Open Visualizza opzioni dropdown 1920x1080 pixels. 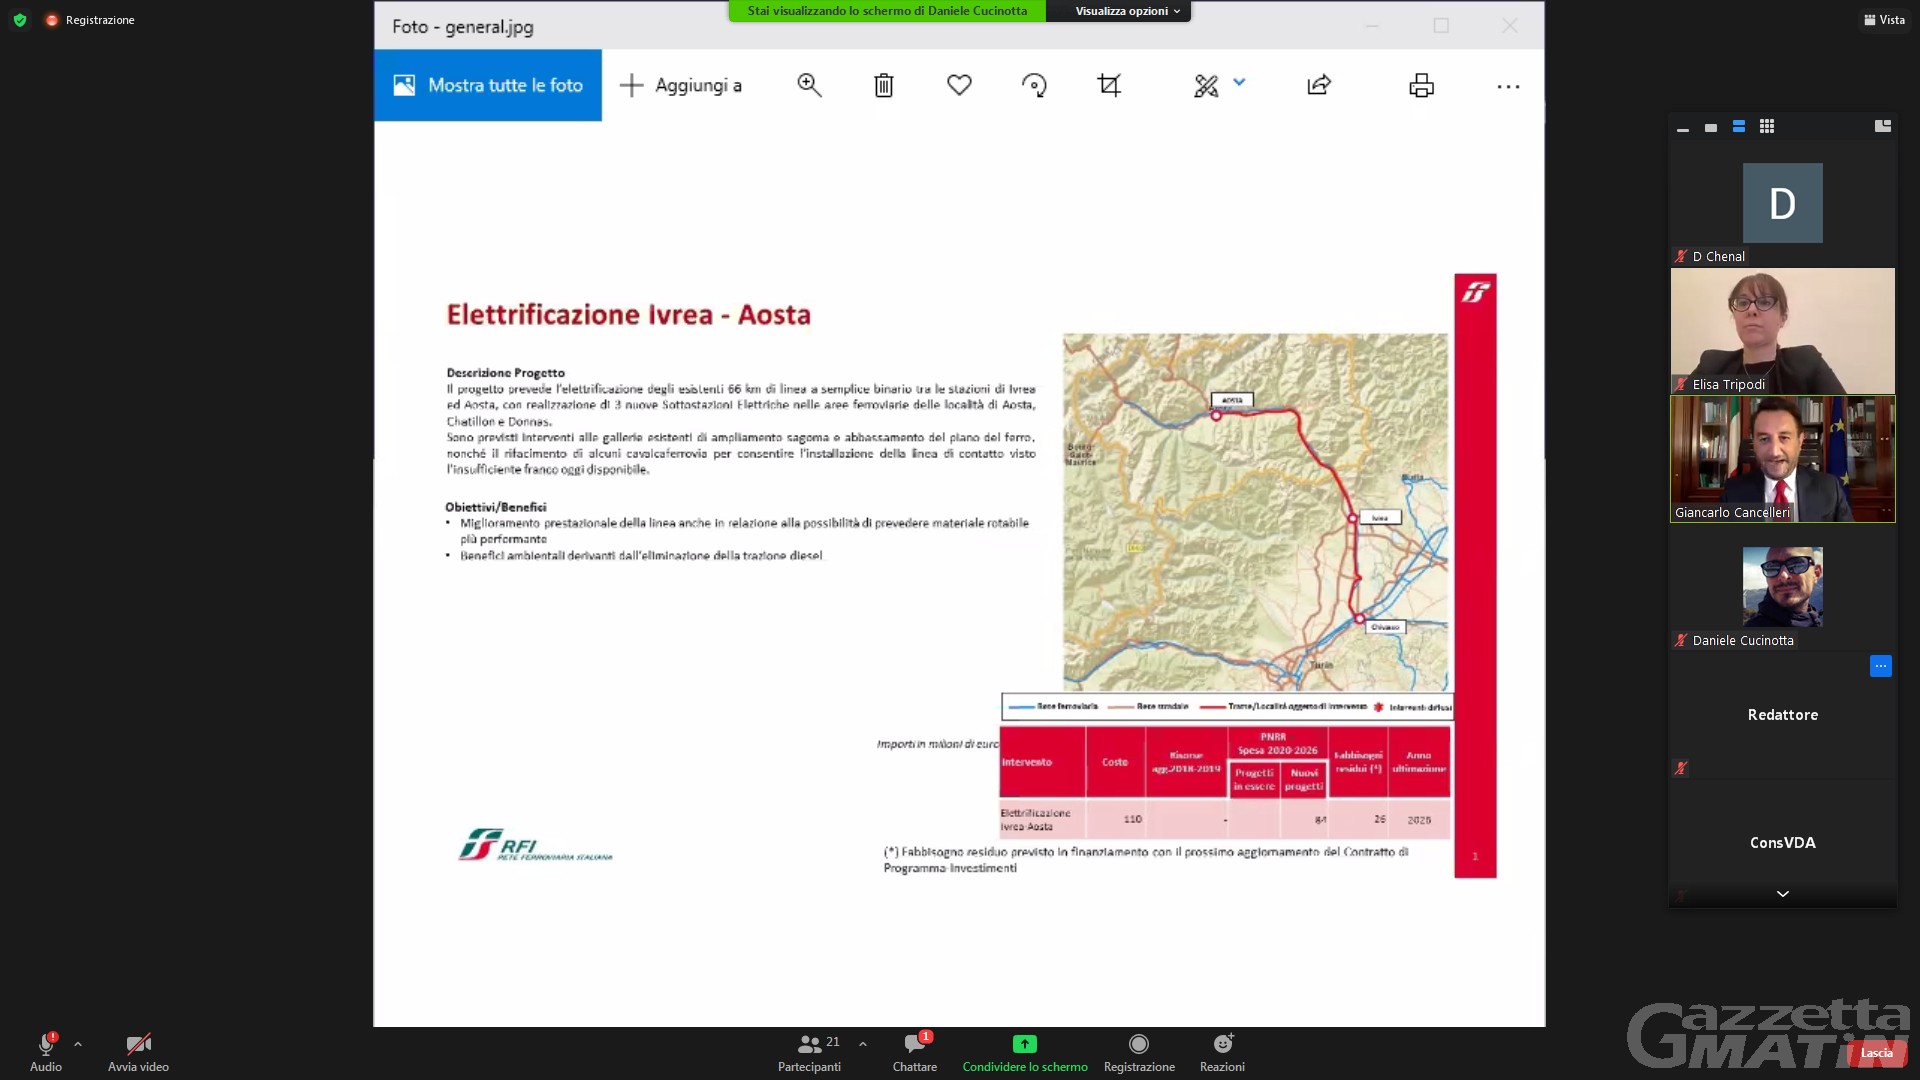click(x=1127, y=11)
